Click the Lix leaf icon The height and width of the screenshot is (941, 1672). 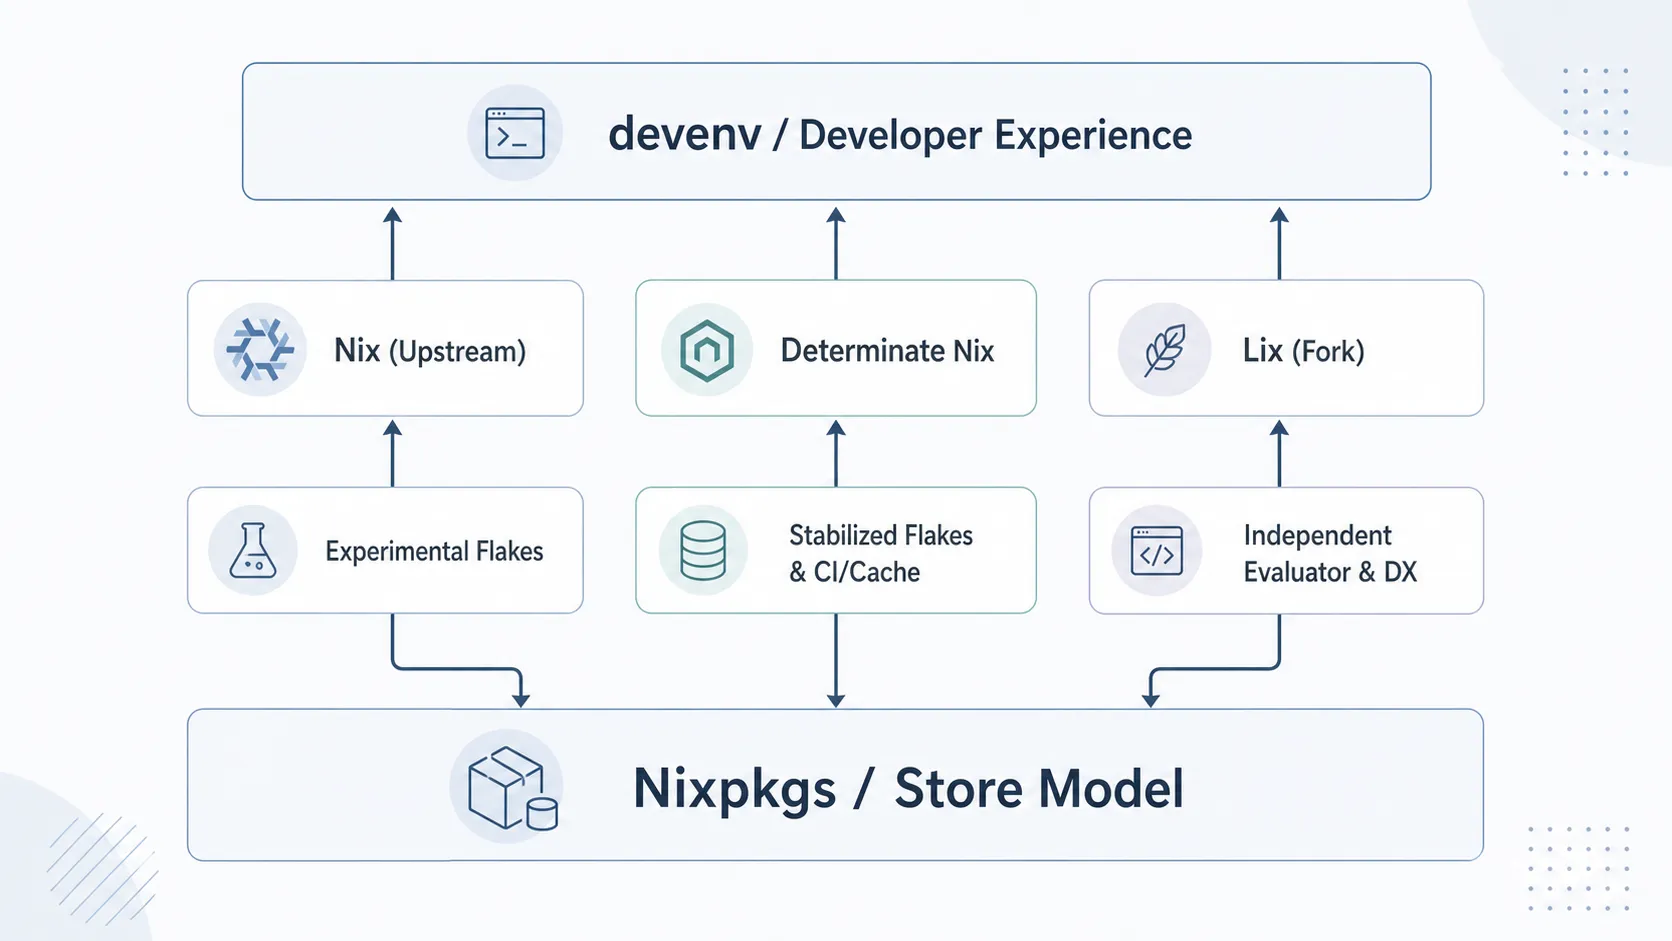click(x=1164, y=350)
